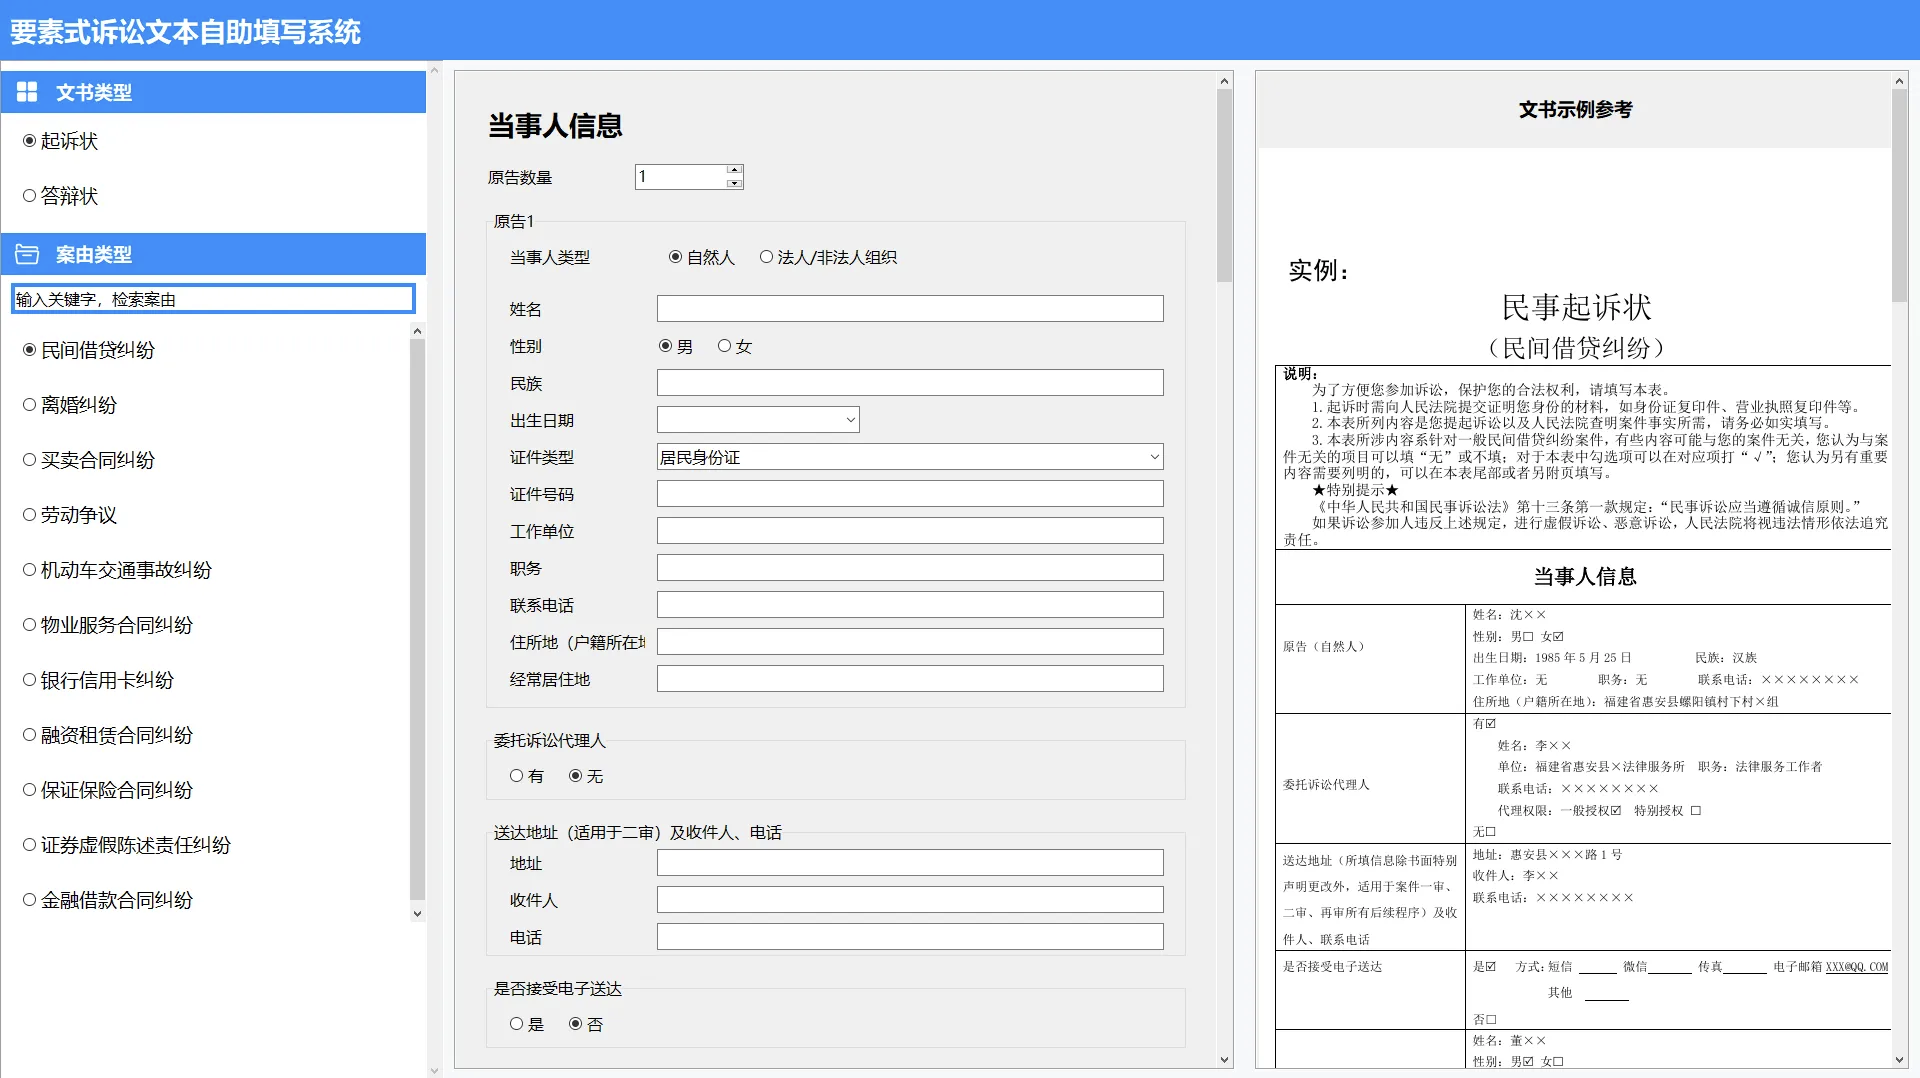Set party type to 自然人
Image resolution: width=1920 pixels, height=1078 pixels.
coord(701,257)
